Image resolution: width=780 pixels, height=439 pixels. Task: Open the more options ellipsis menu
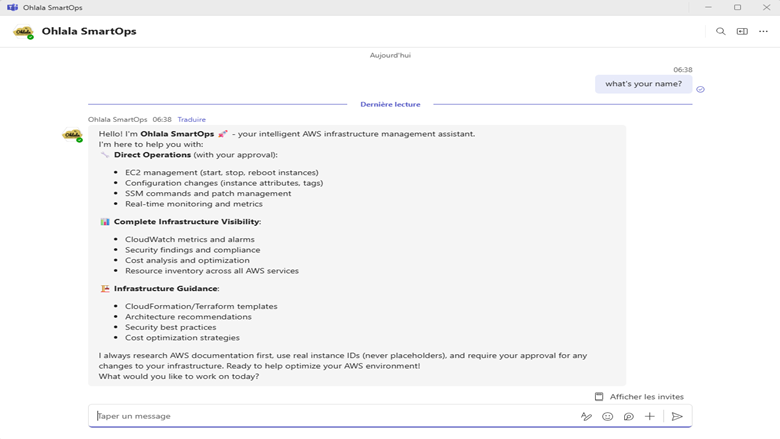[764, 31]
